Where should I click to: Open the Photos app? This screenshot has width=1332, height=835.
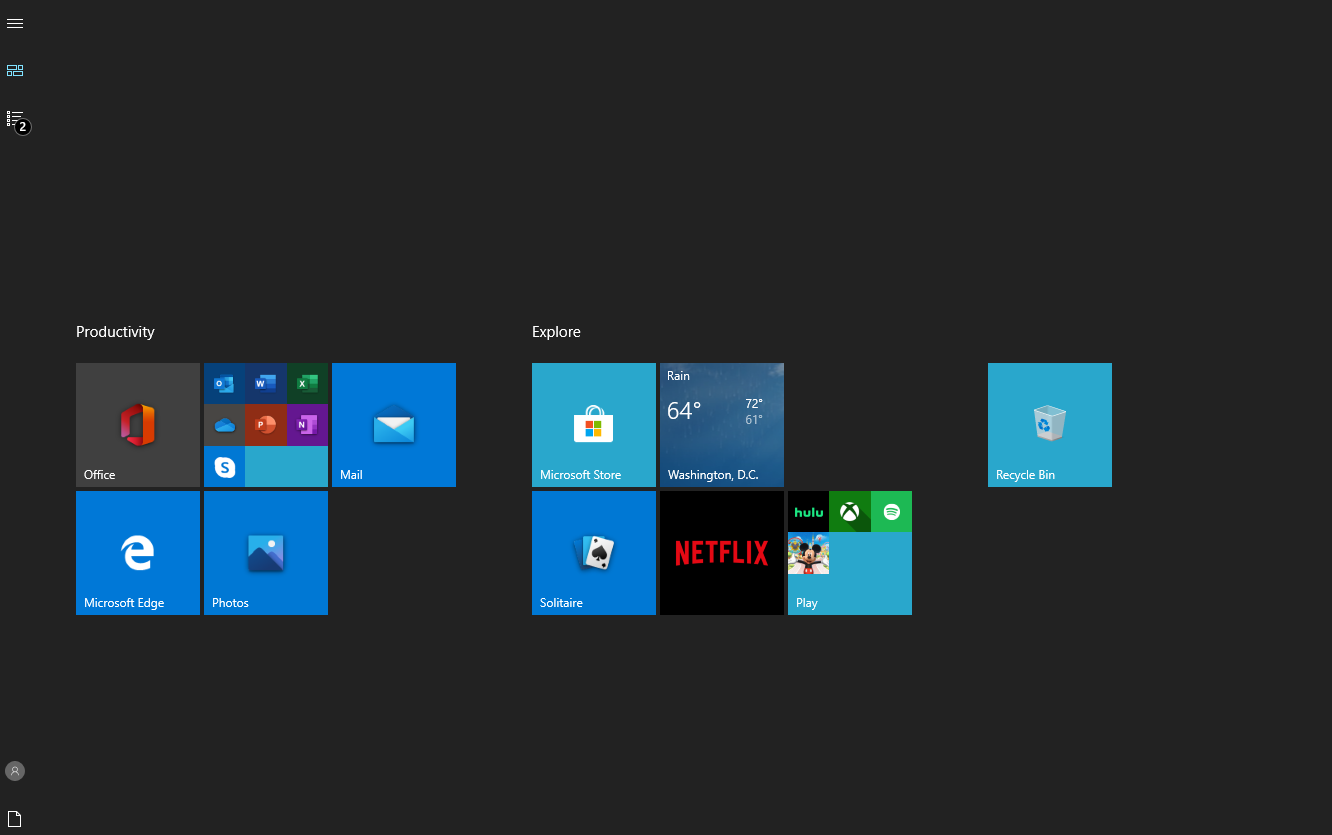coord(265,552)
